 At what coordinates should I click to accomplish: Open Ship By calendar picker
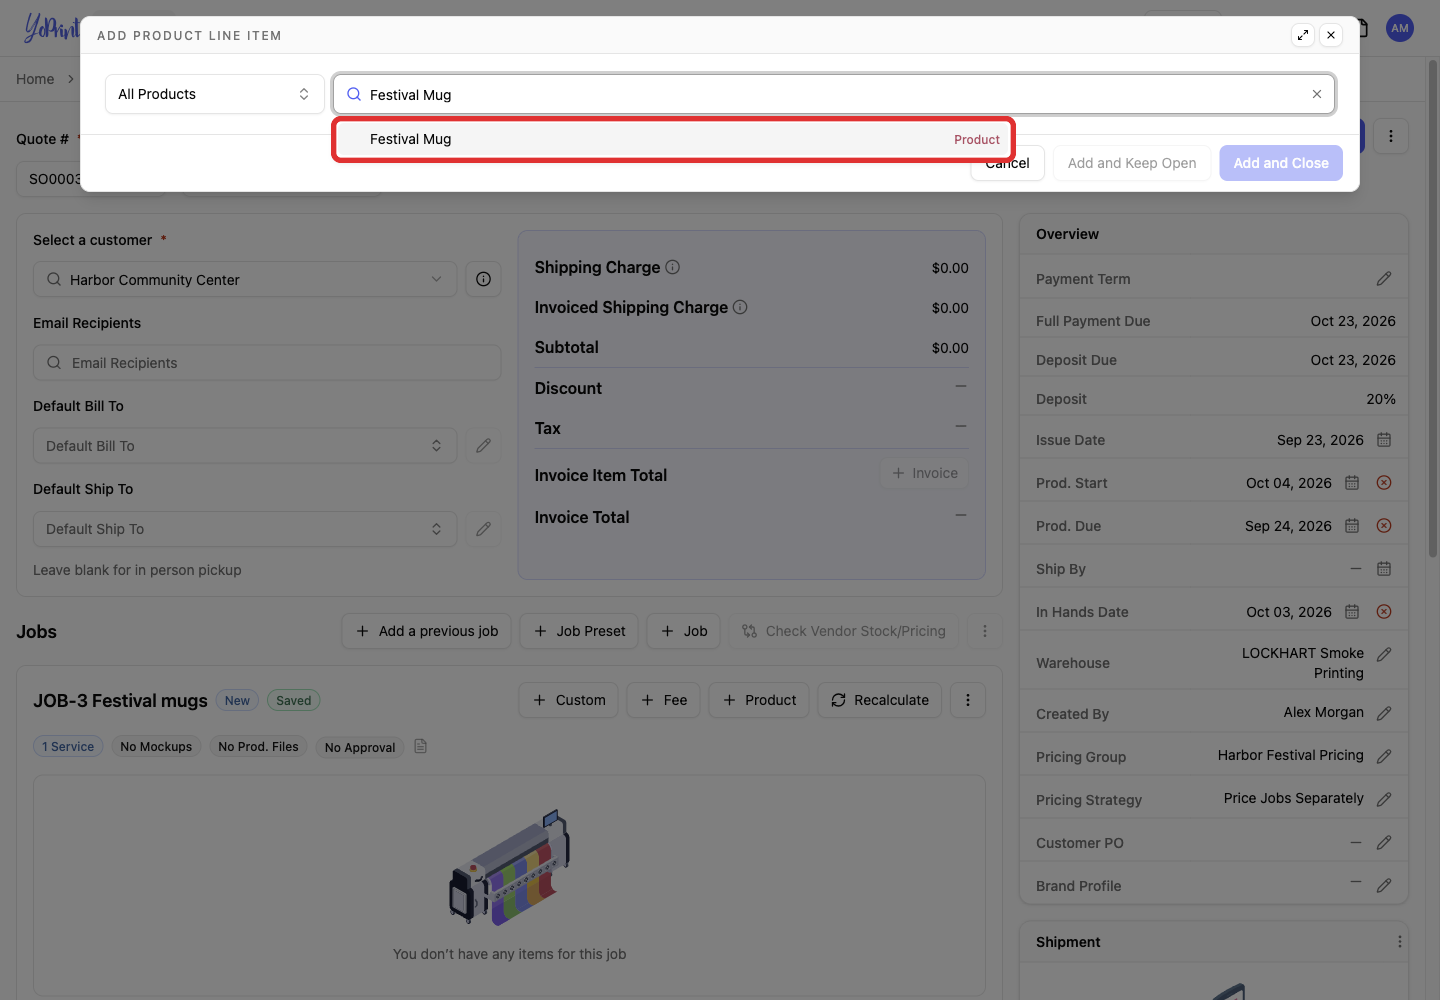[x=1384, y=569]
